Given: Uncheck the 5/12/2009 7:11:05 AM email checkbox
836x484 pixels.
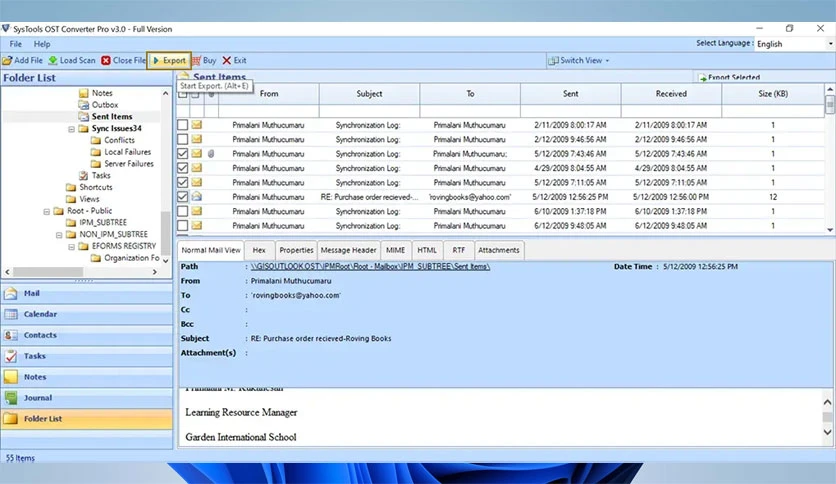Looking at the screenshot, I should [x=183, y=182].
